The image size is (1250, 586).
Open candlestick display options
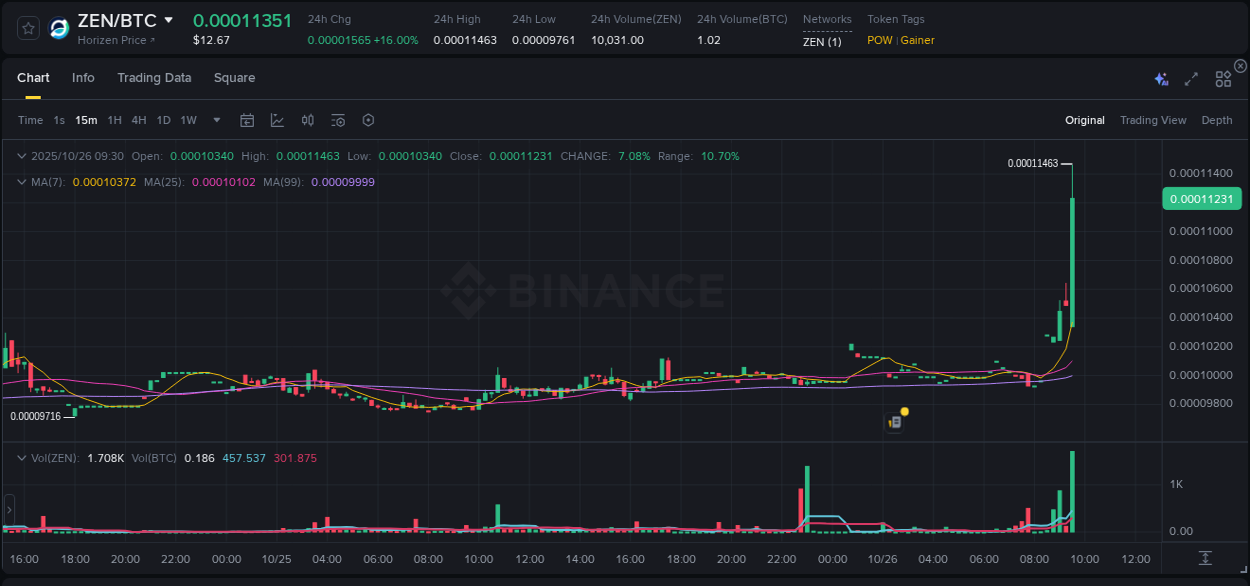coord(307,120)
